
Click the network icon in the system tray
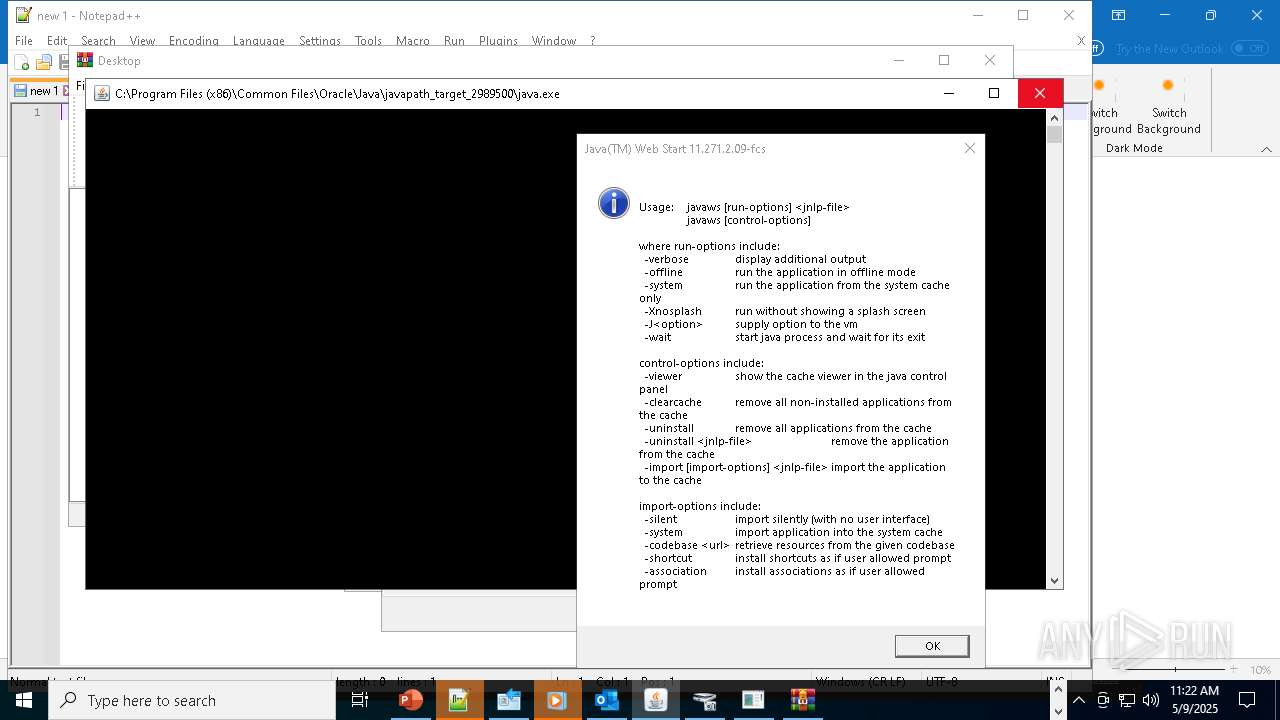1127,700
